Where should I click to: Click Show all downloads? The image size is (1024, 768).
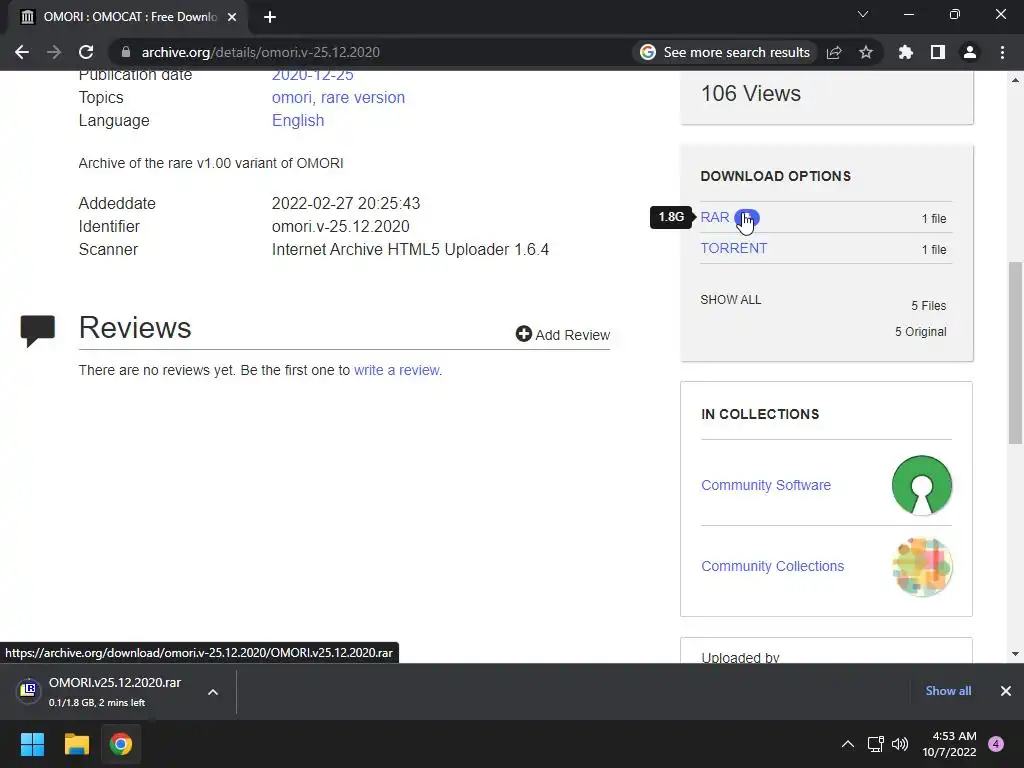948,691
